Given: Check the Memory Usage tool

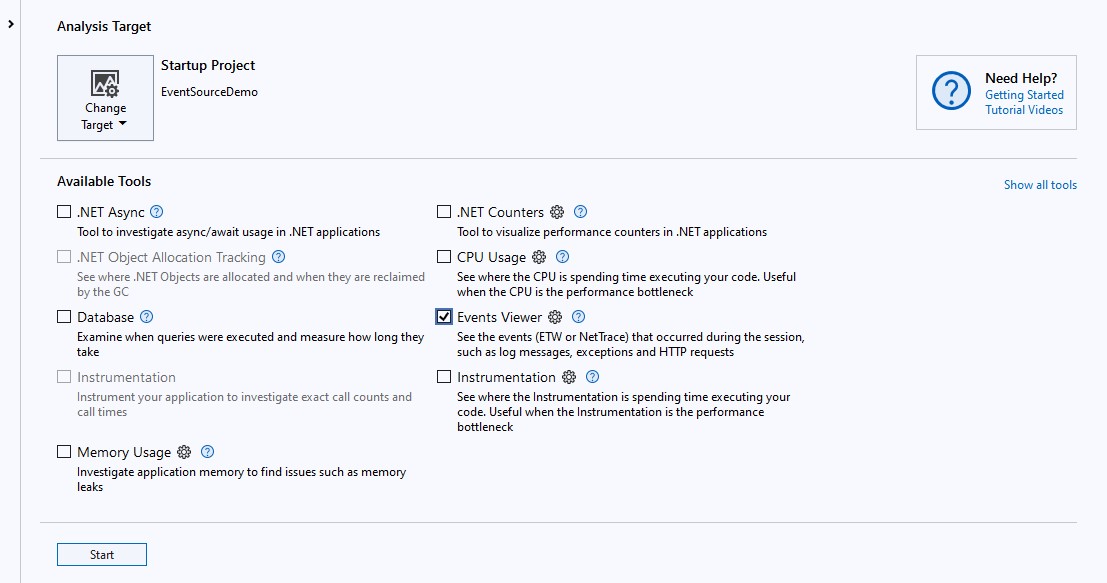Looking at the screenshot, I should [64, 452].
